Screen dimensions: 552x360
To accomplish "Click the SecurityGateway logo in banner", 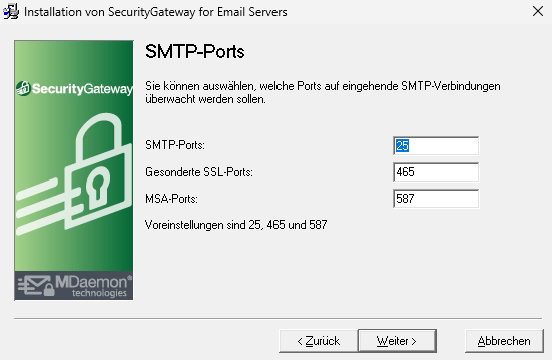I will tap(74, 88).
